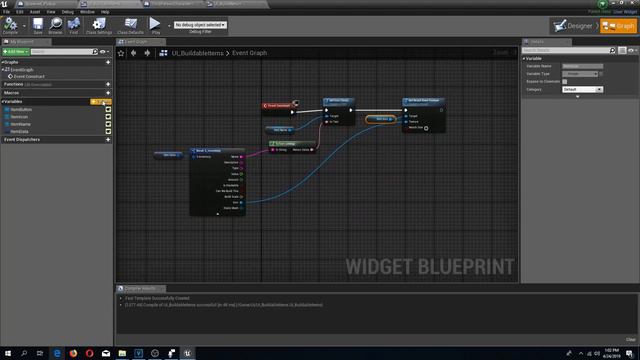The width and height of the screenshot is (640, 360).
Task: Collapse the Graphs section
Action: coord(2,62)
